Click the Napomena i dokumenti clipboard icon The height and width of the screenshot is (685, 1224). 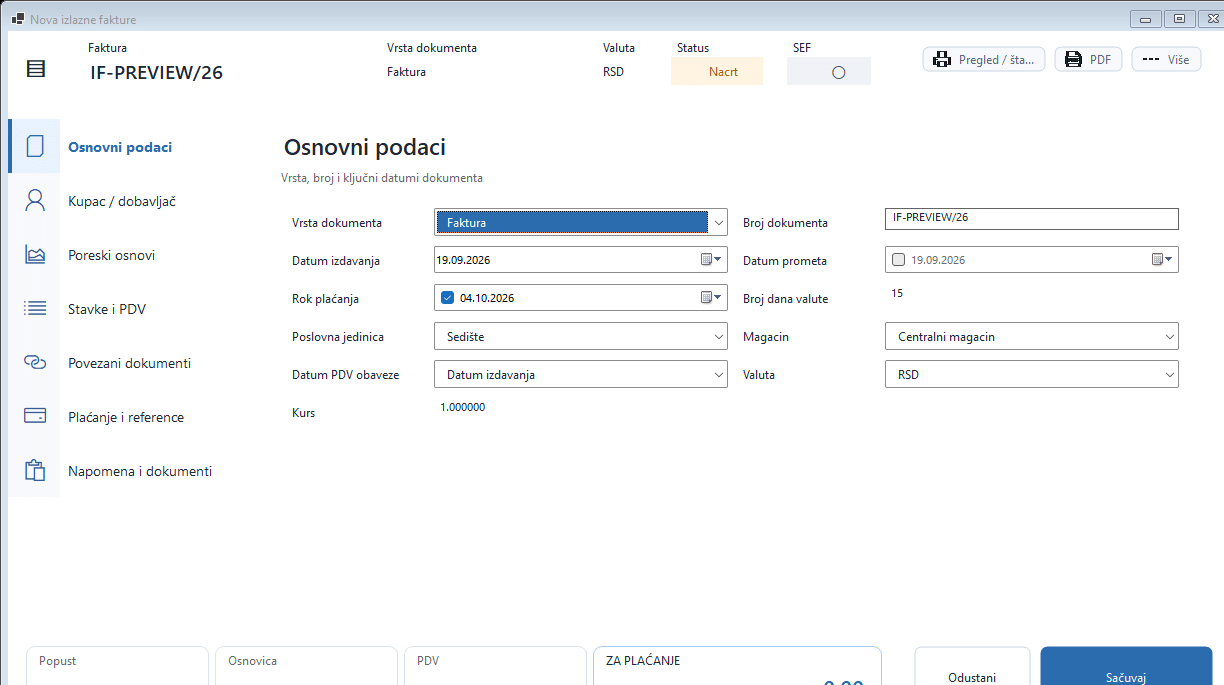(35, 471)
